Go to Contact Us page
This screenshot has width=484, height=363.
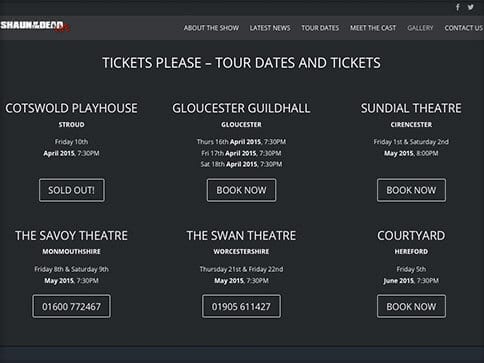click(x=464, y=28)
